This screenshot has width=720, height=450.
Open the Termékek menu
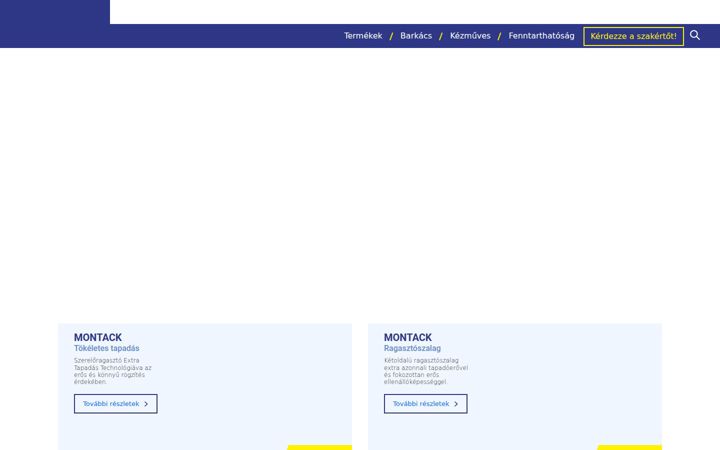click(363, 36)
